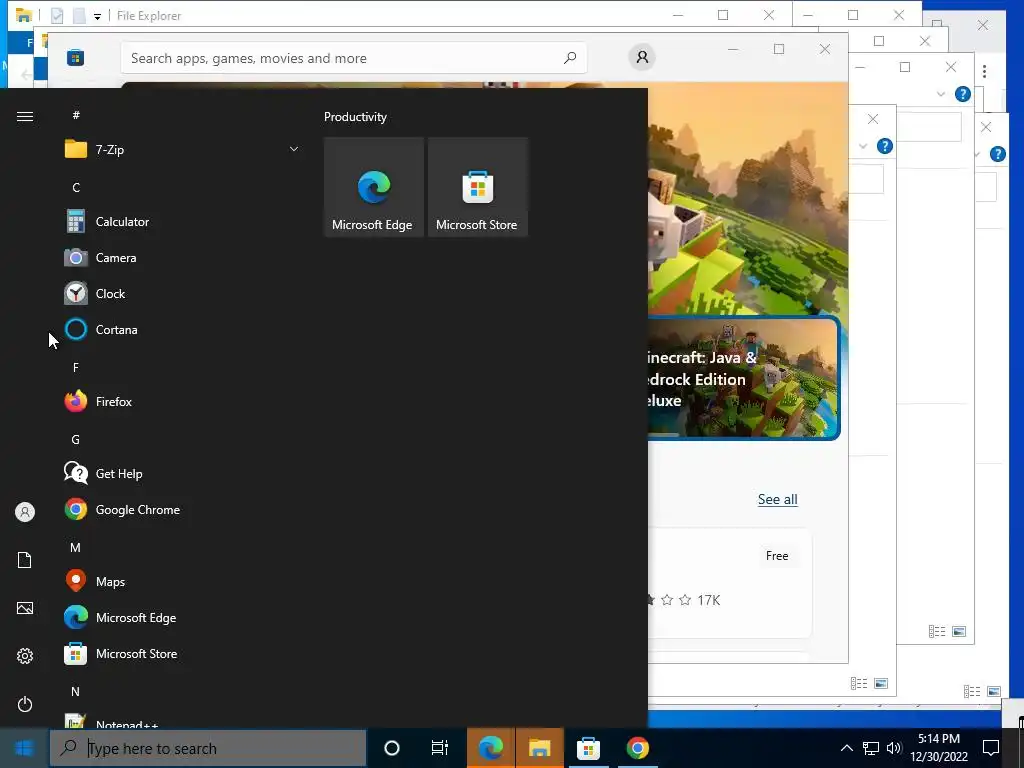This screenshot has height=768, width=1024.
Task: Jump to letter G section header
Action: (x=76, y=440)
